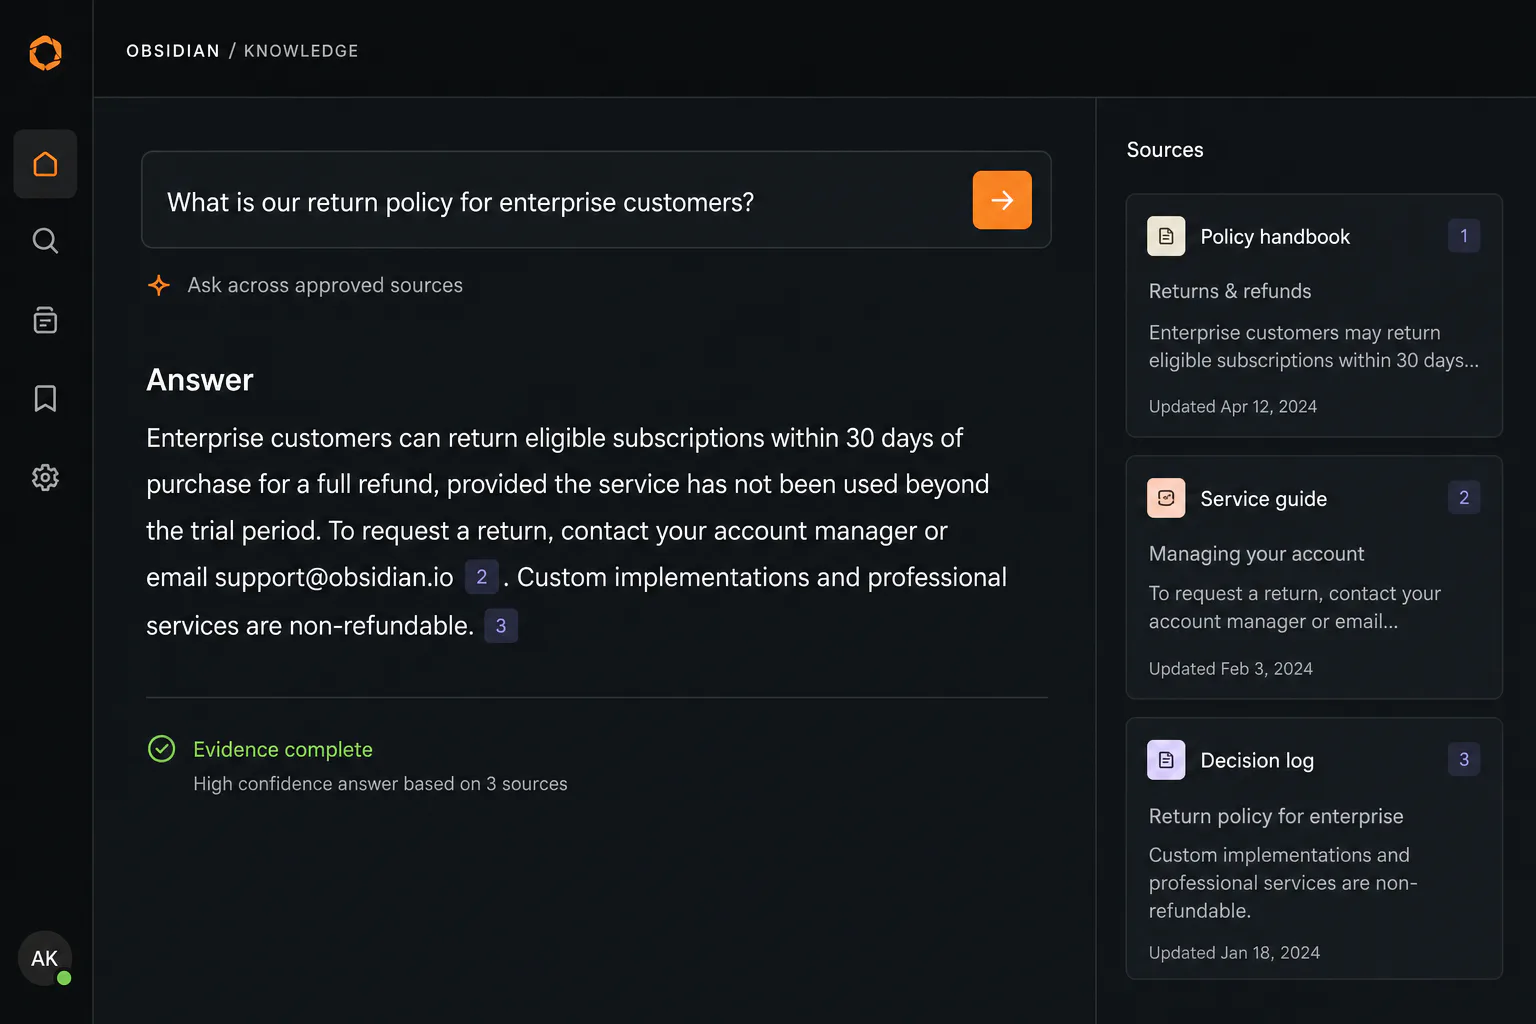Screen dimensions: 1536x1024
Task: Click the Return policy for enterprise heading
Action: coord(1276,816)
